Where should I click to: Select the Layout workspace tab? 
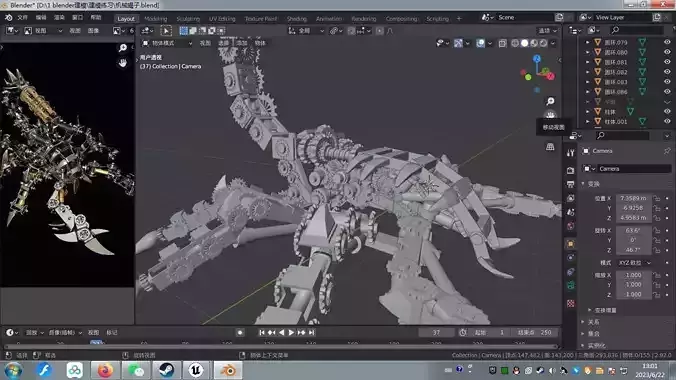pyautogui.click(x=126, y=19)
